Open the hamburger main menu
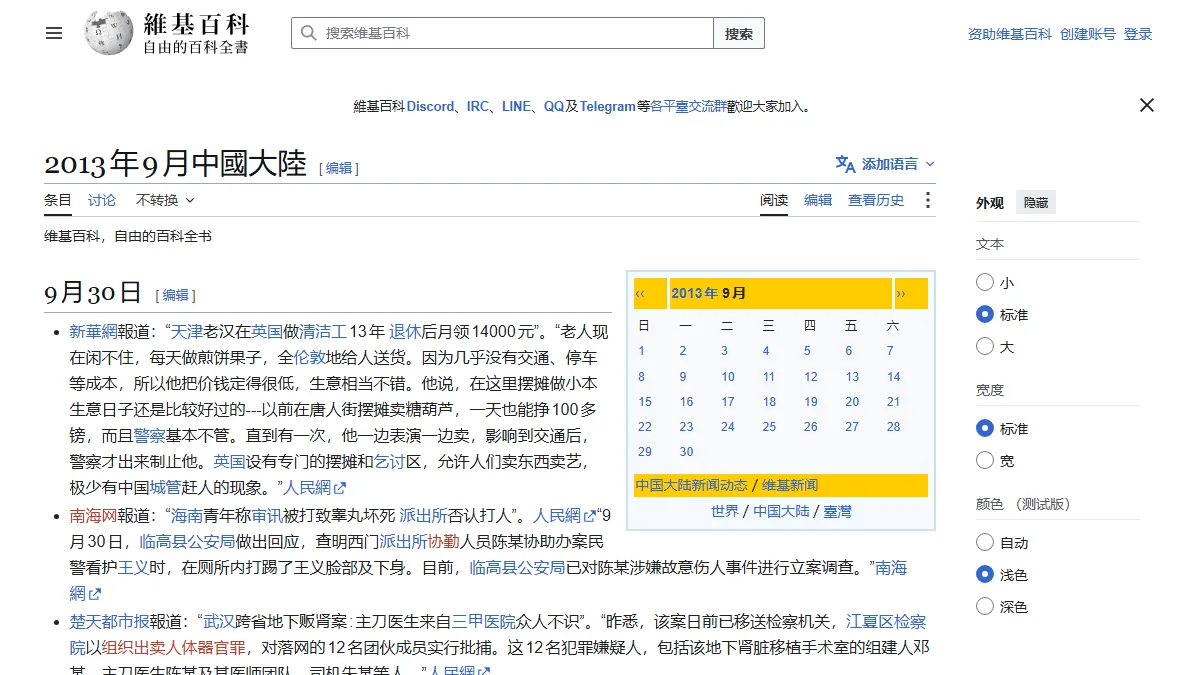 pos(54,33)
